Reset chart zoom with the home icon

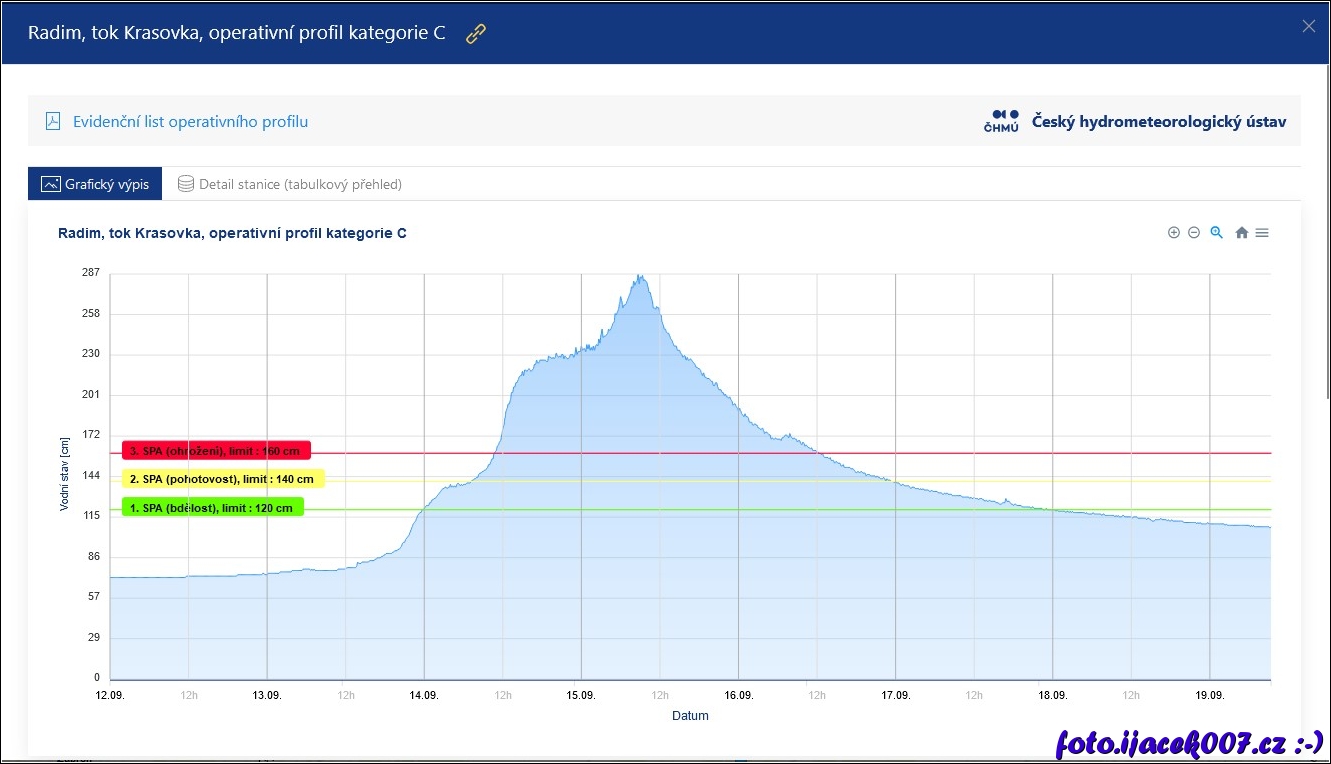pyautogui.click(x=1241, y=233)
